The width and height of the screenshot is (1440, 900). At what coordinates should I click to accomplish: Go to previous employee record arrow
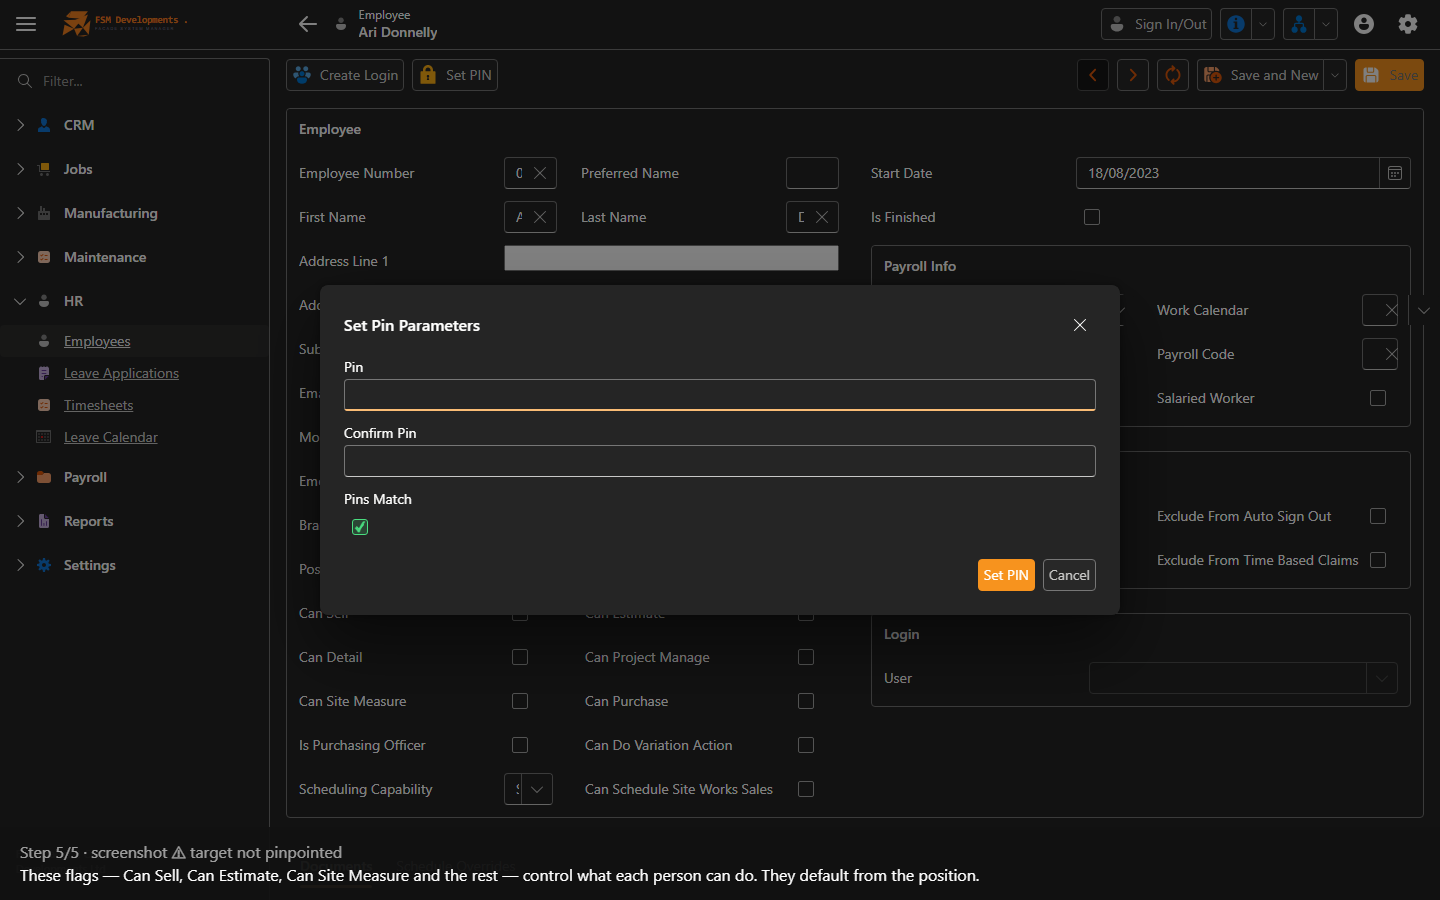point(1093,75)
